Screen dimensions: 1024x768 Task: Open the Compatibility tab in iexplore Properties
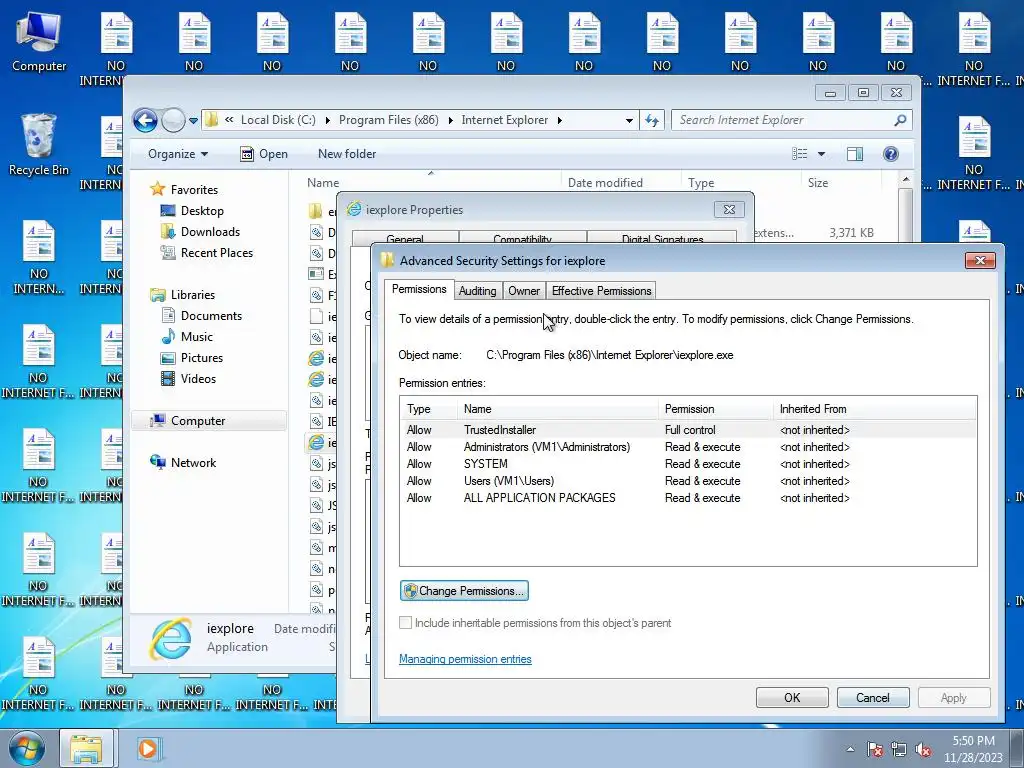(x=522, y=238)
